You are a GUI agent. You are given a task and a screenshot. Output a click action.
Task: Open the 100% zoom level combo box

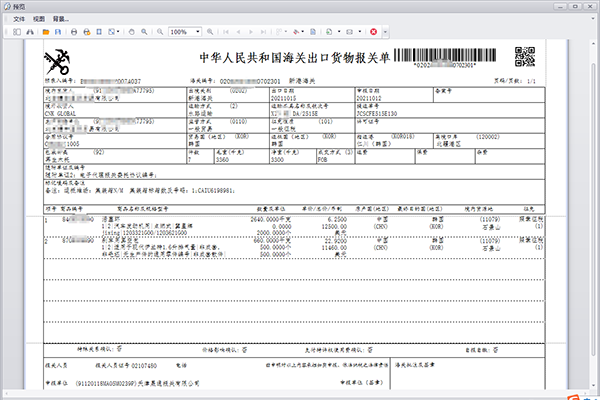click(x=185, y=32)
